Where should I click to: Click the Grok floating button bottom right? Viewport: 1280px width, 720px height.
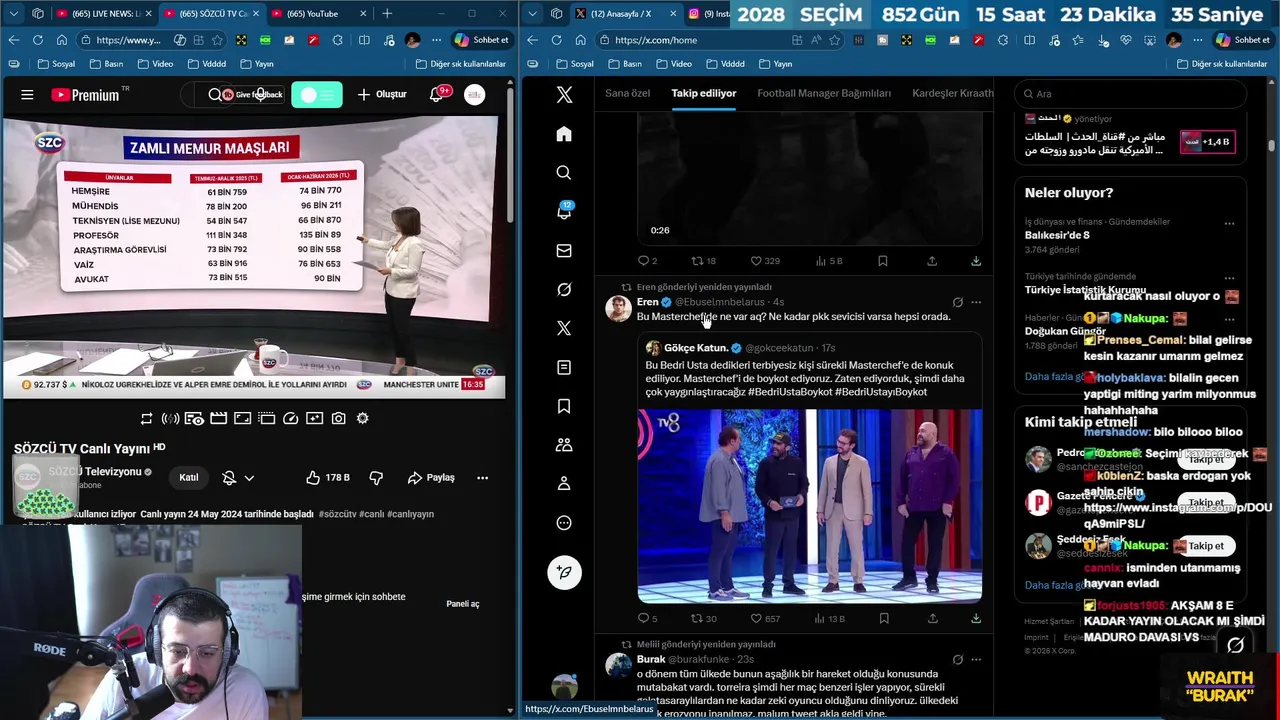(1236, 646)
